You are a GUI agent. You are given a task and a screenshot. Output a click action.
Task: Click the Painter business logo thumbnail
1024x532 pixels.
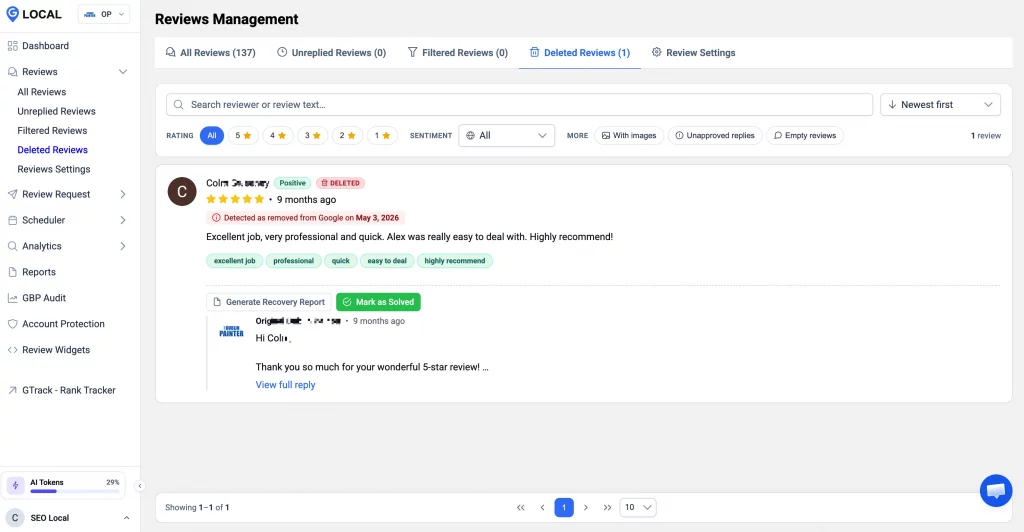(x=231, y=332)
